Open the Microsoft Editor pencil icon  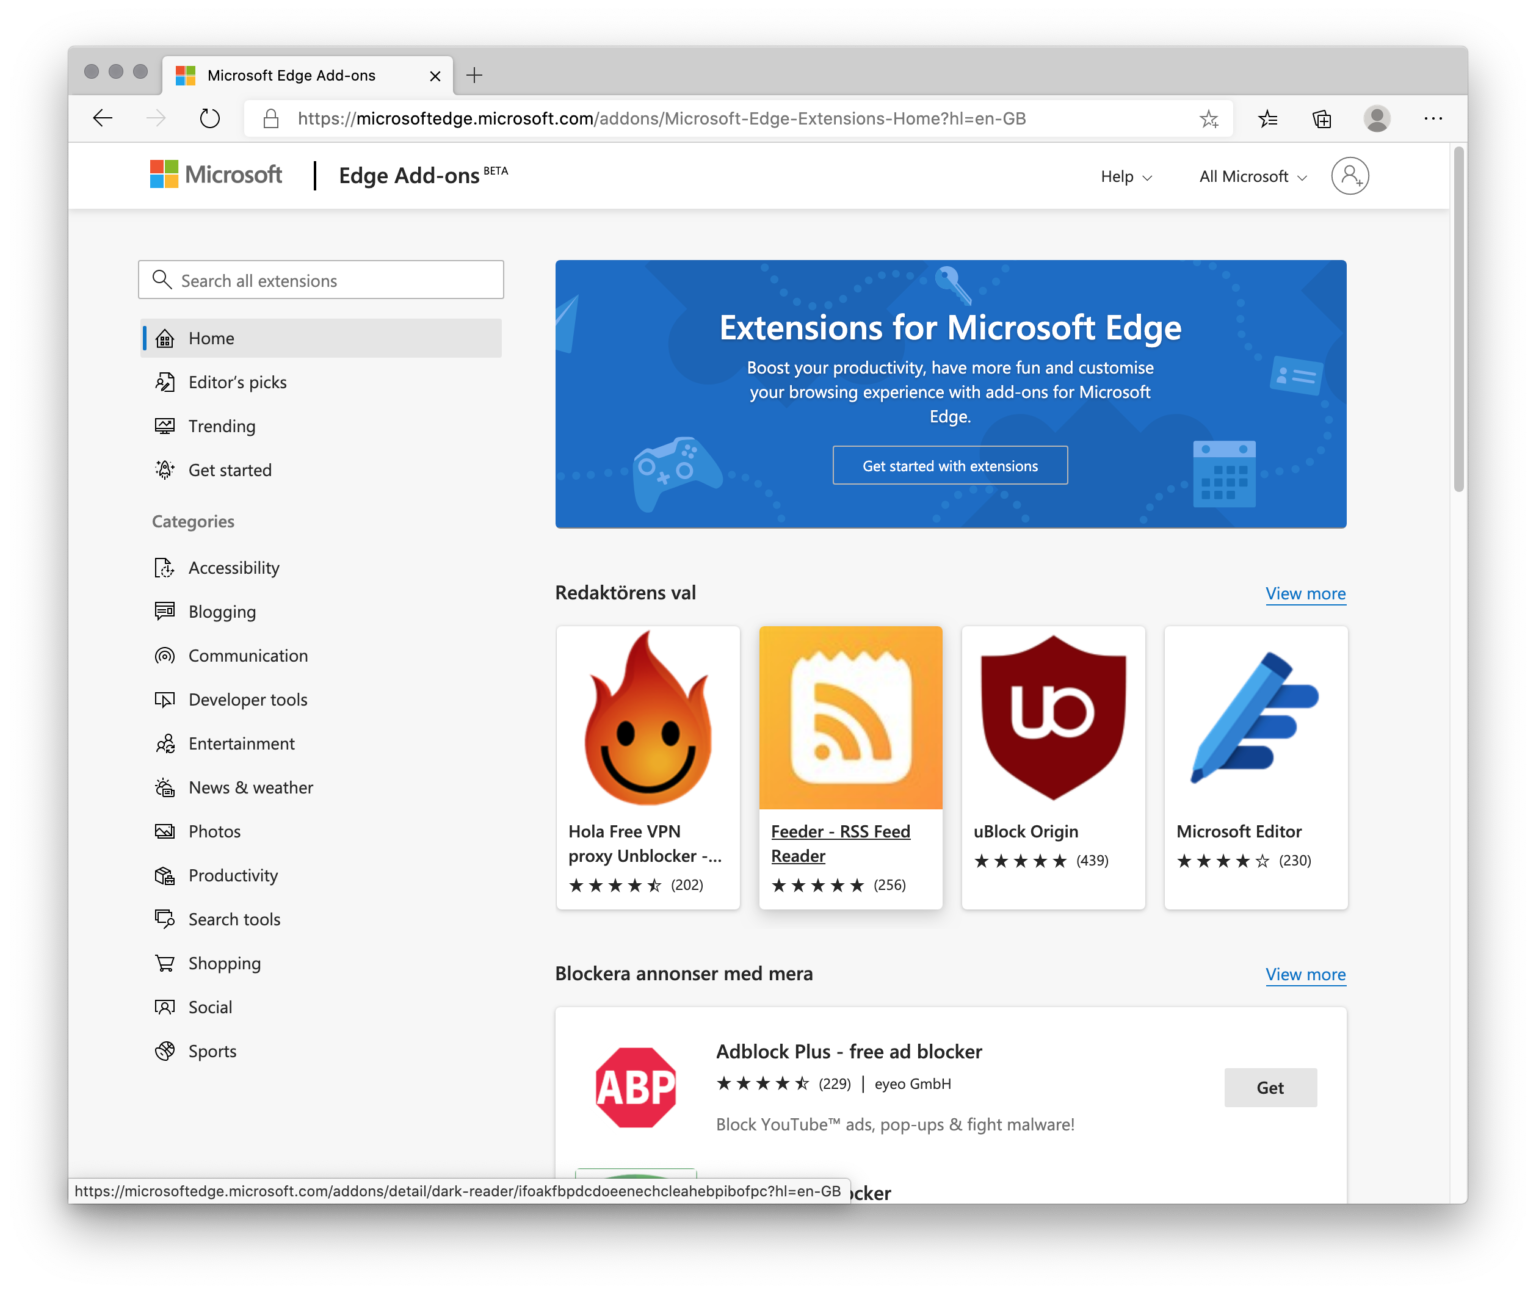point(1255,717)
